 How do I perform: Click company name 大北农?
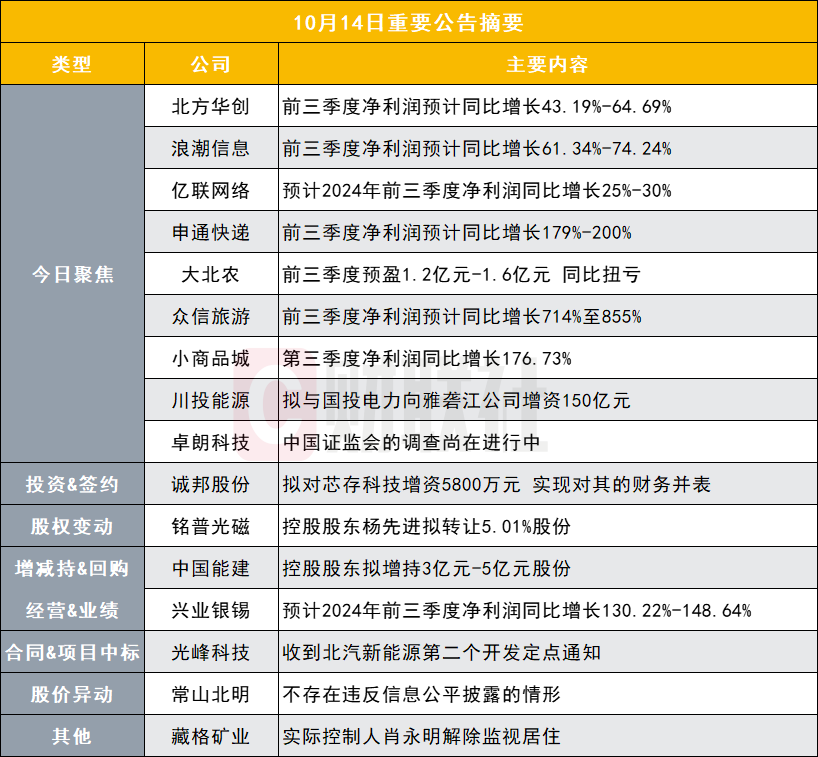pyautogui.click(x=211, y=274)
